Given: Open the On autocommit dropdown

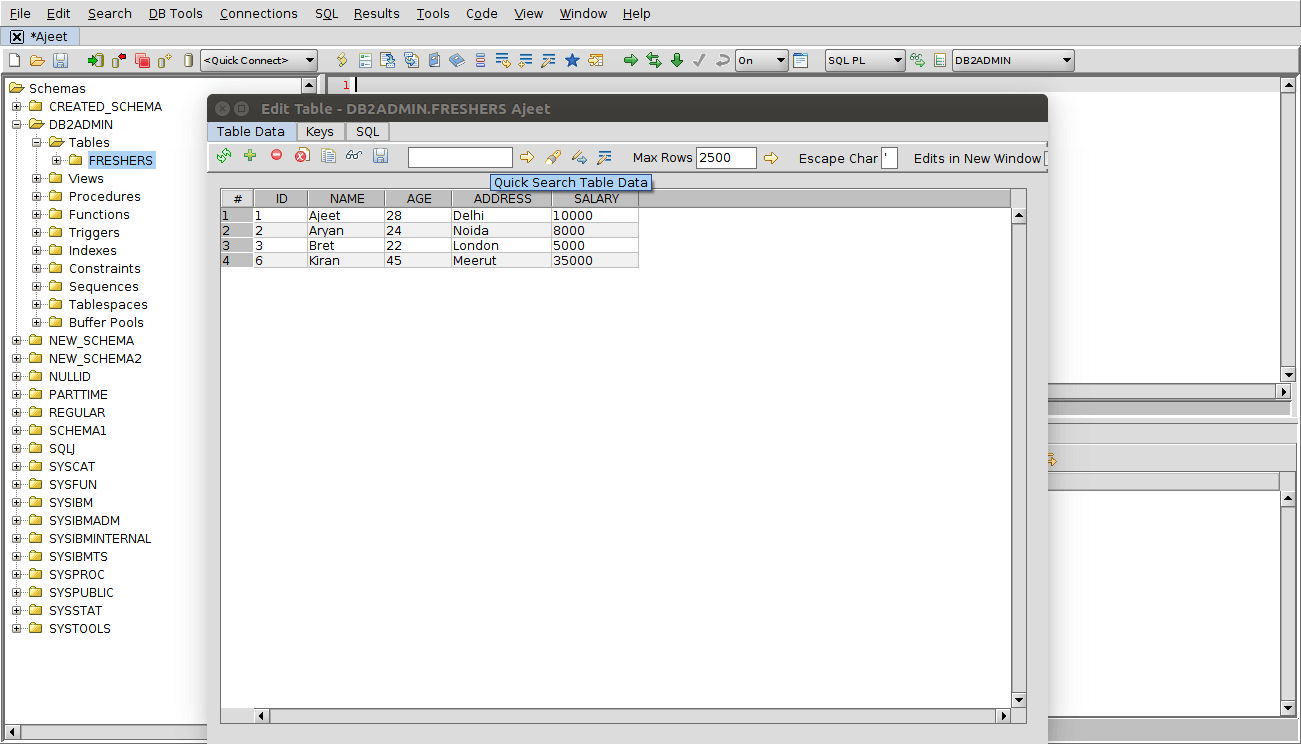Looking at the screenshot, I should click(x=762, y=60).
